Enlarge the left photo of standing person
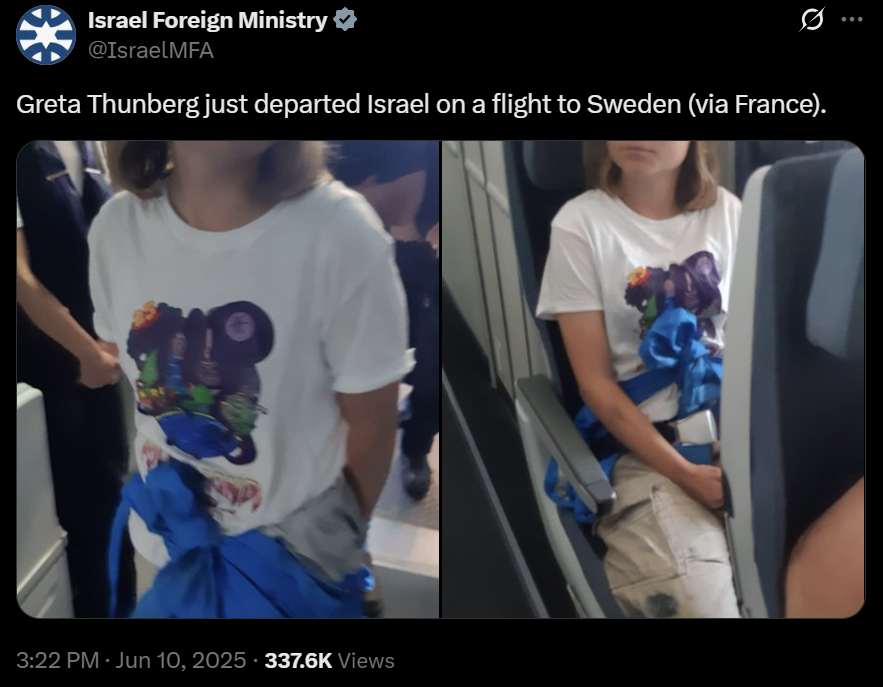This screenshot has height=687, width=883. pyautogui.click(x=228, y=379)
